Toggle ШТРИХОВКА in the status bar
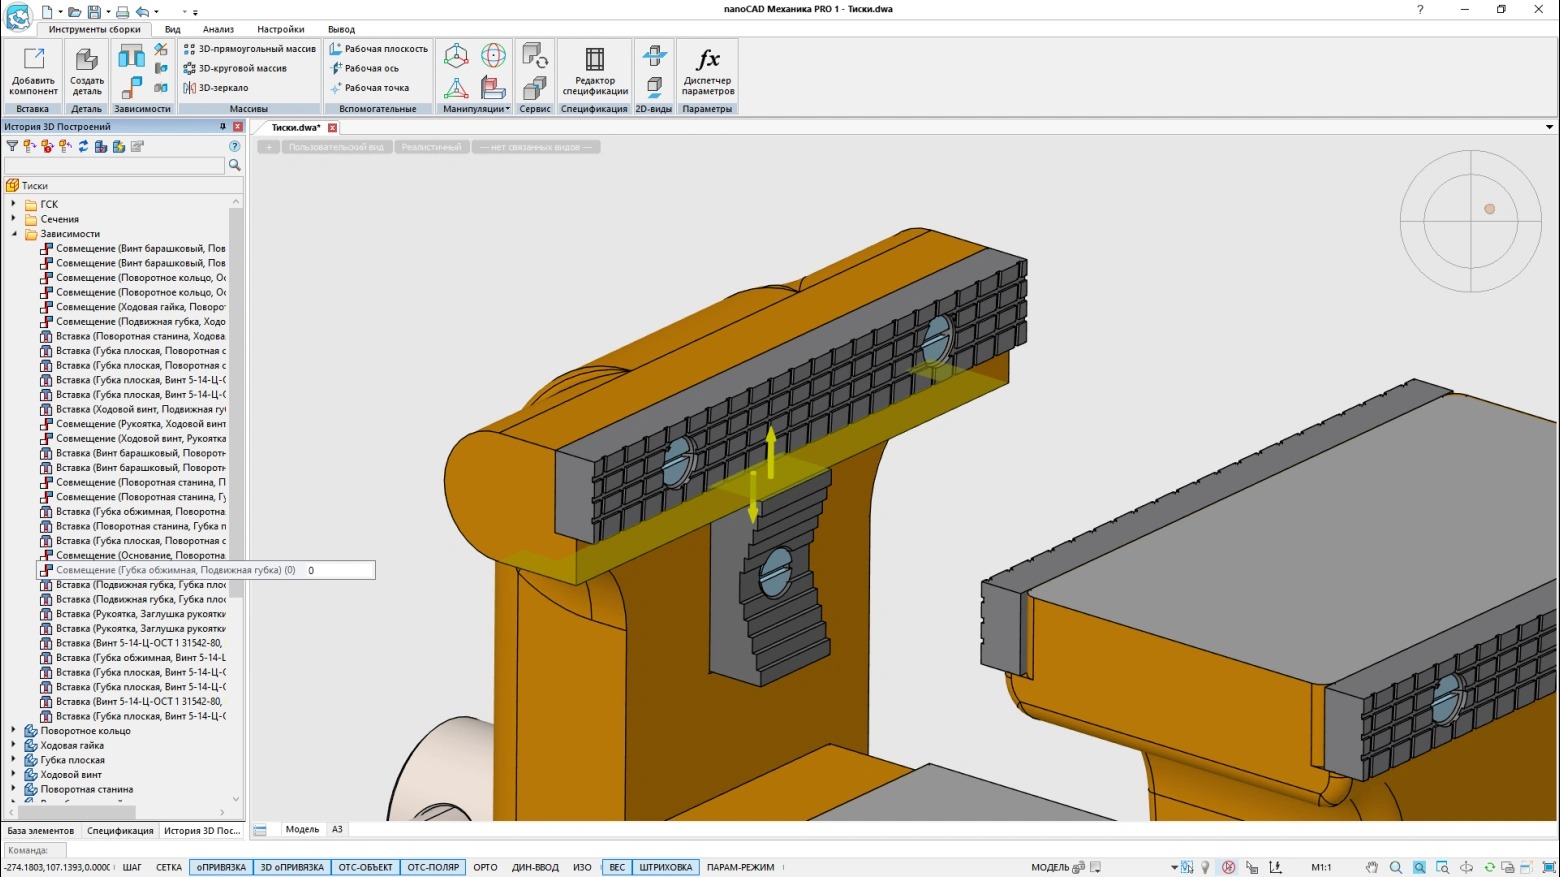This screenshot has height=877, width=1560. (665, 867)
